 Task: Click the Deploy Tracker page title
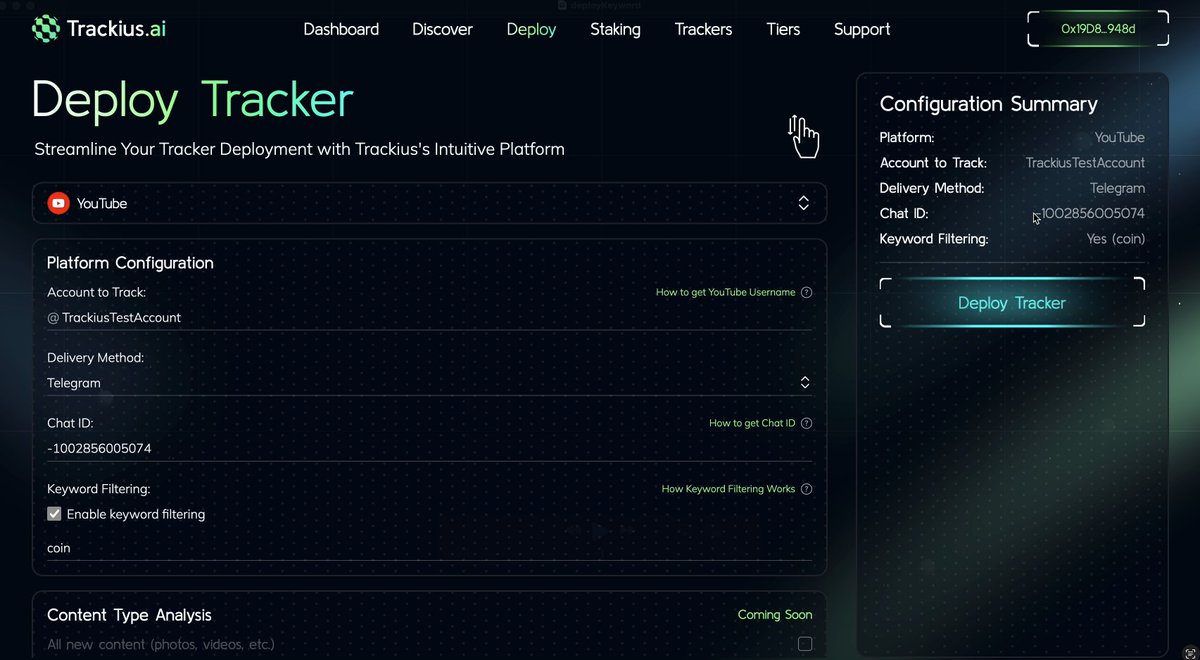193,100
